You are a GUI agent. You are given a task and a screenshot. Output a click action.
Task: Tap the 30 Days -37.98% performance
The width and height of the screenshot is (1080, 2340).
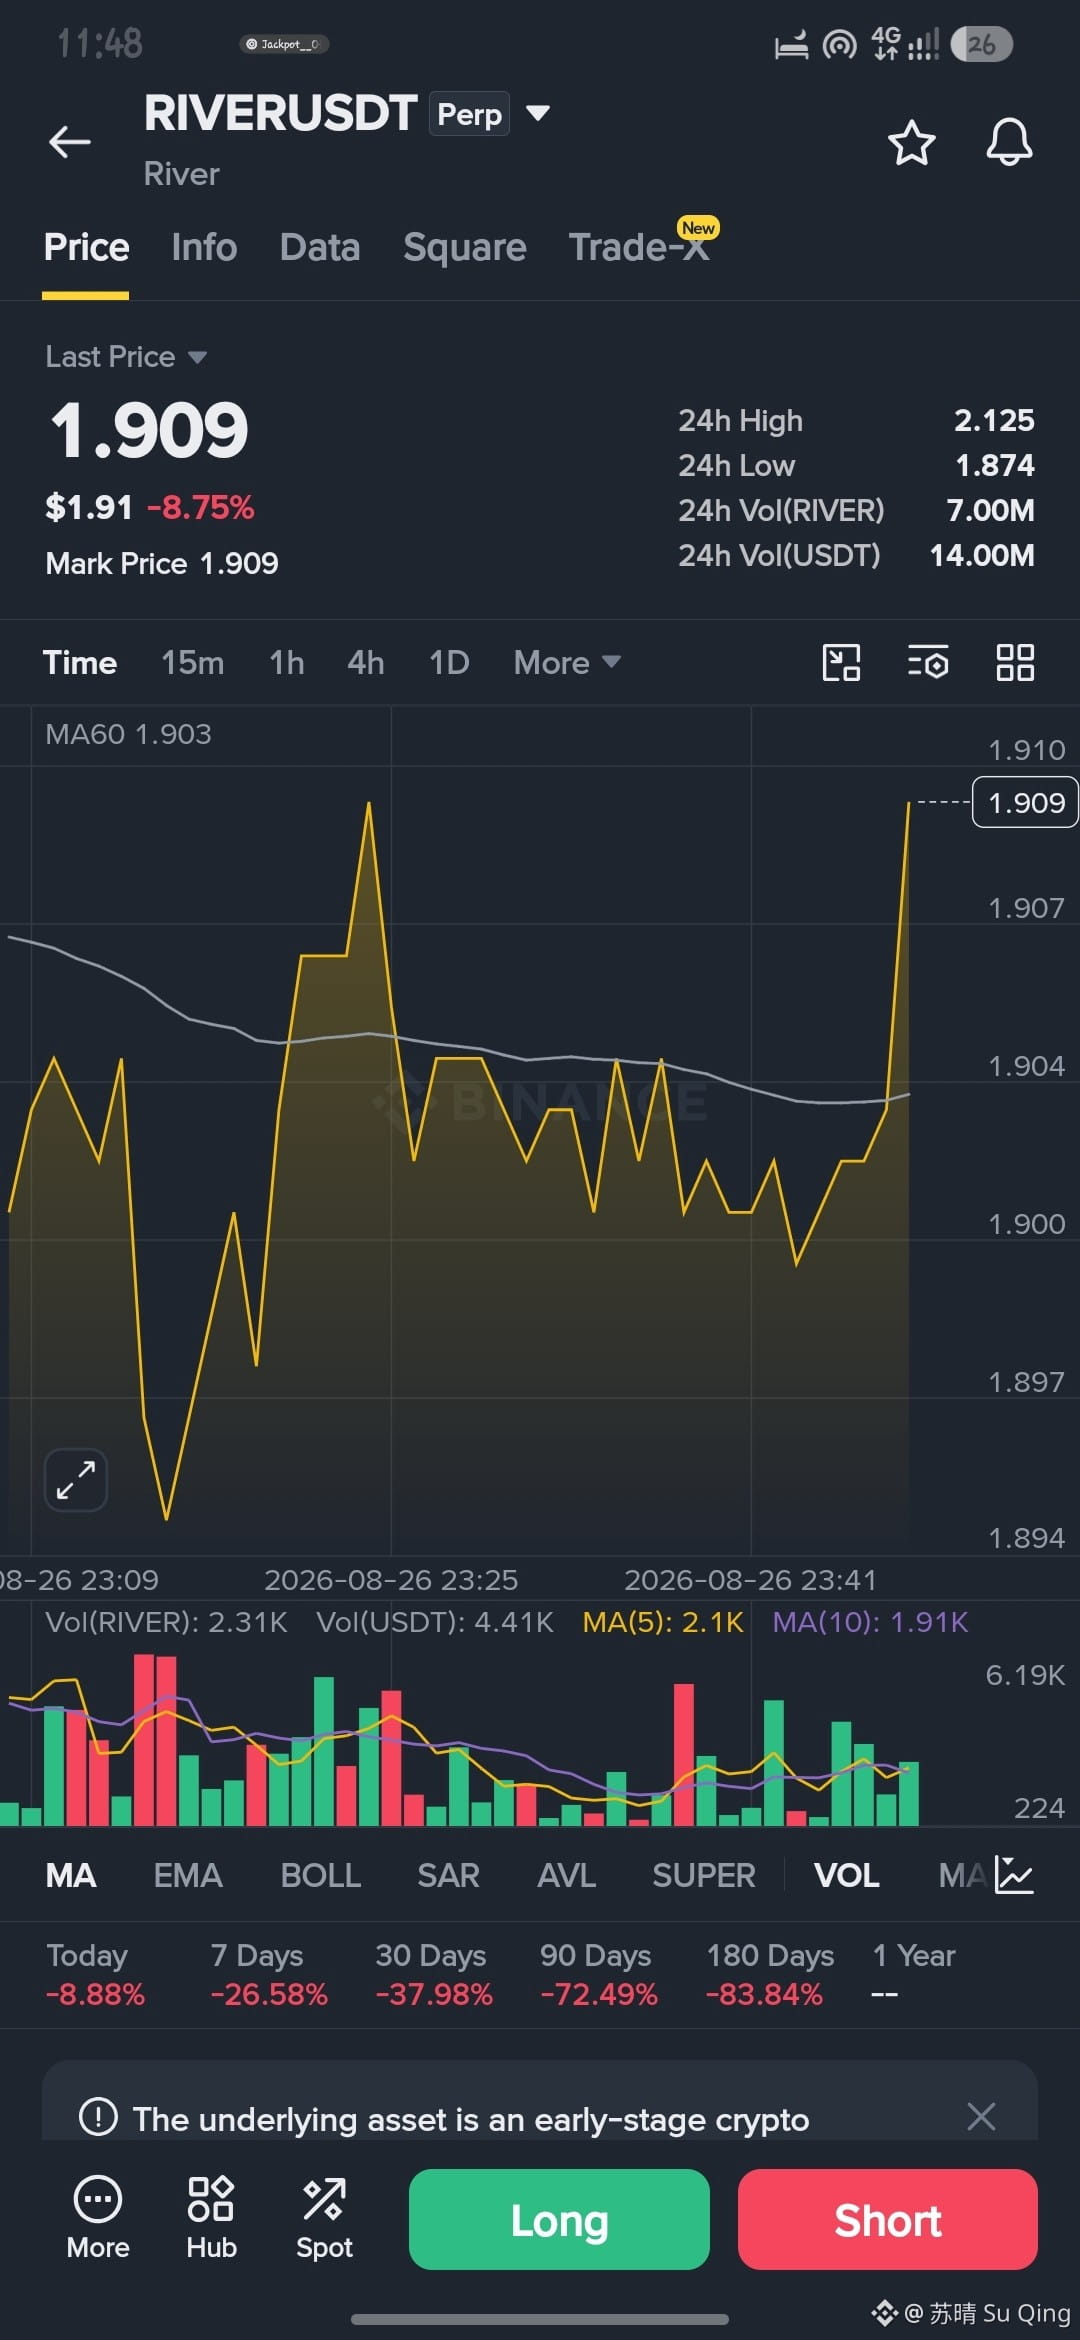[434, 1974]
